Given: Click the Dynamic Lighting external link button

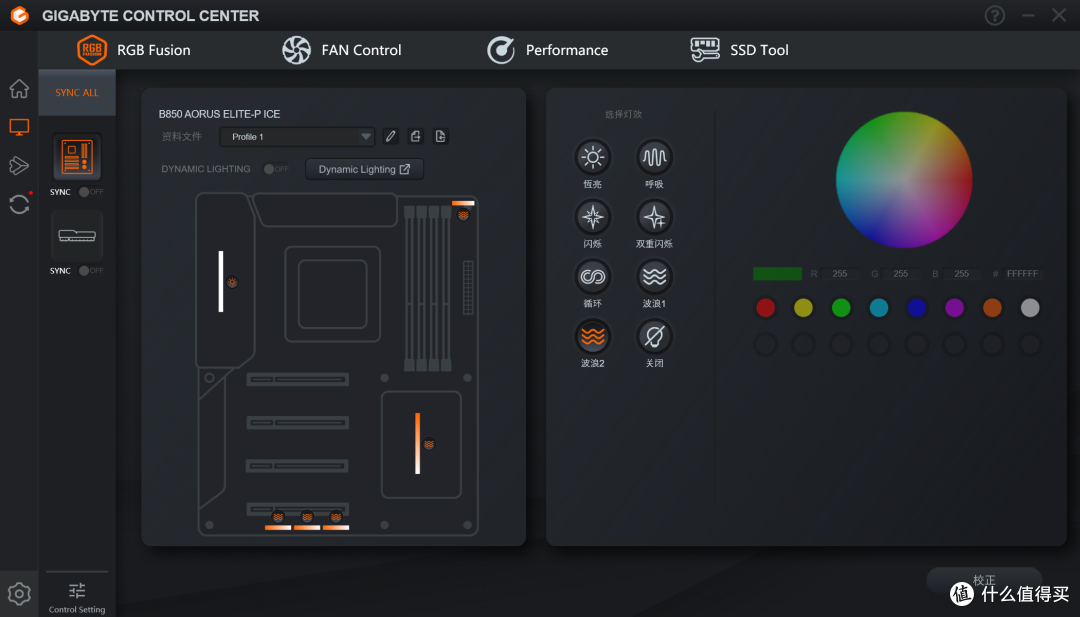Looking at the screenshot, I should (x=364, y=169).
